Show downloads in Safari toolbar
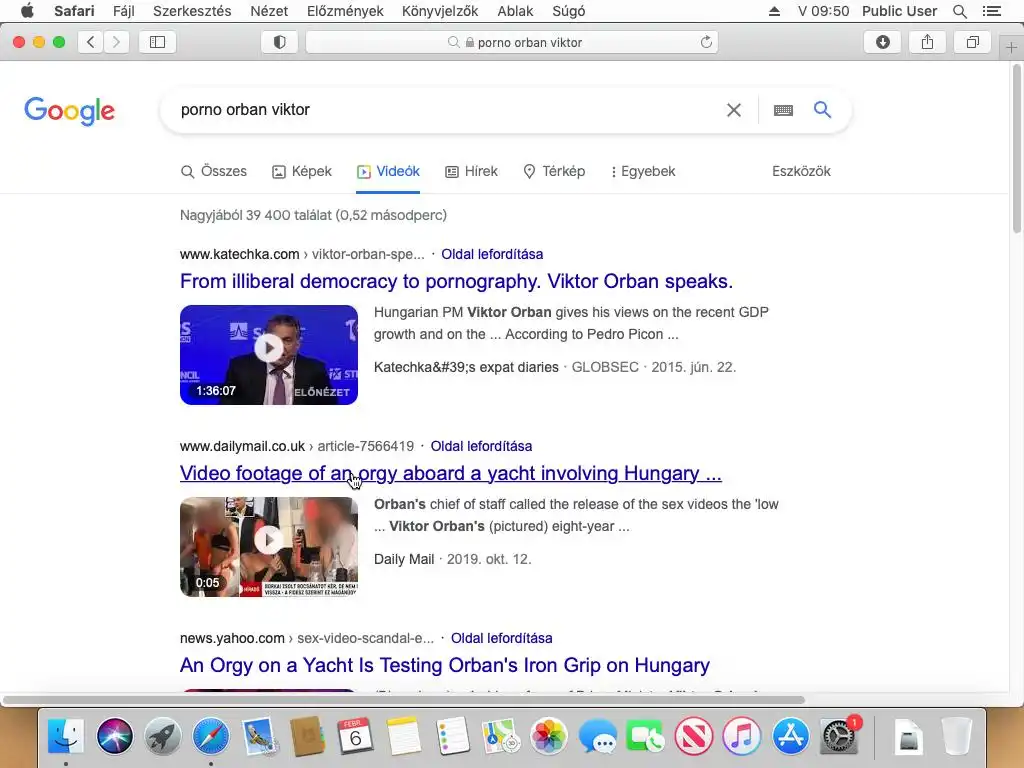 (x=882, y=42)
